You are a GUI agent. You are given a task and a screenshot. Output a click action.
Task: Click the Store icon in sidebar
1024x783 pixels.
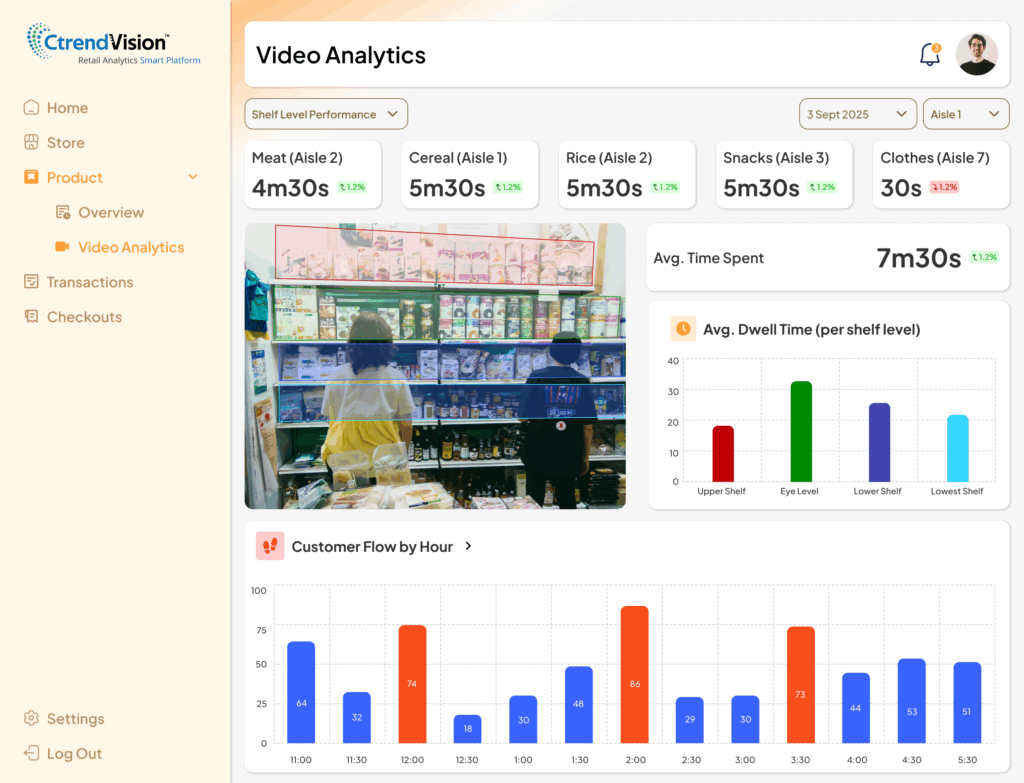32,143
